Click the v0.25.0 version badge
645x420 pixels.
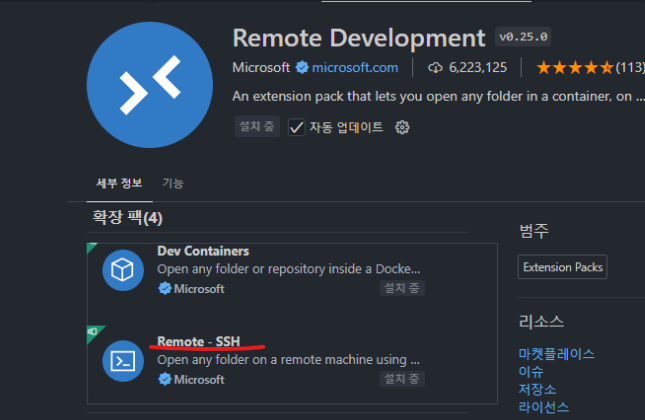tap(523, 37)
